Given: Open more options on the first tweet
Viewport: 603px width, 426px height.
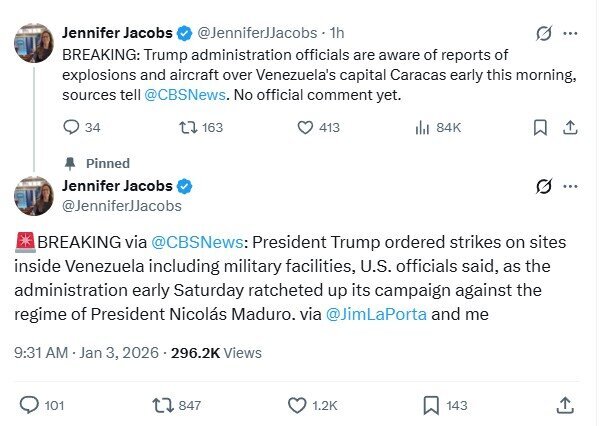Looking at the screenshot, I should [x=570, y=33].
